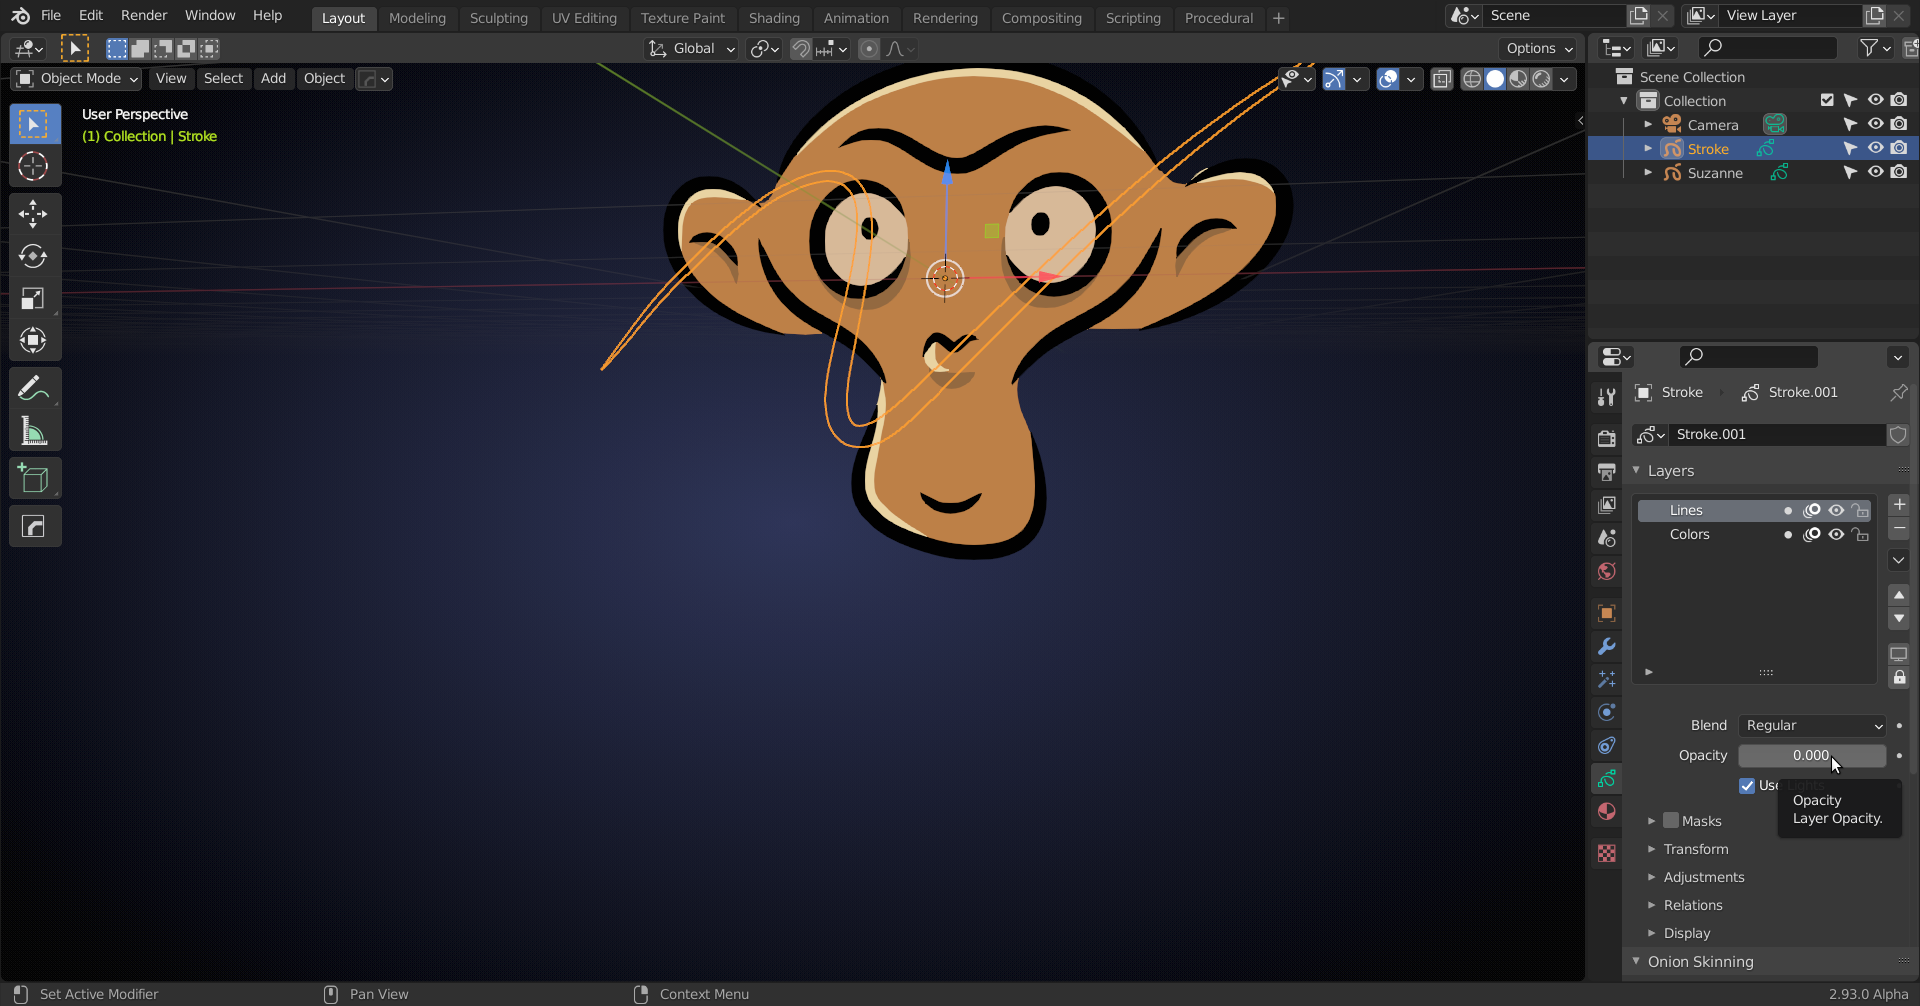Screen dimensions: 1920x1006
Task: Hide the Lines layer
Action: (x=1836, y=510)
